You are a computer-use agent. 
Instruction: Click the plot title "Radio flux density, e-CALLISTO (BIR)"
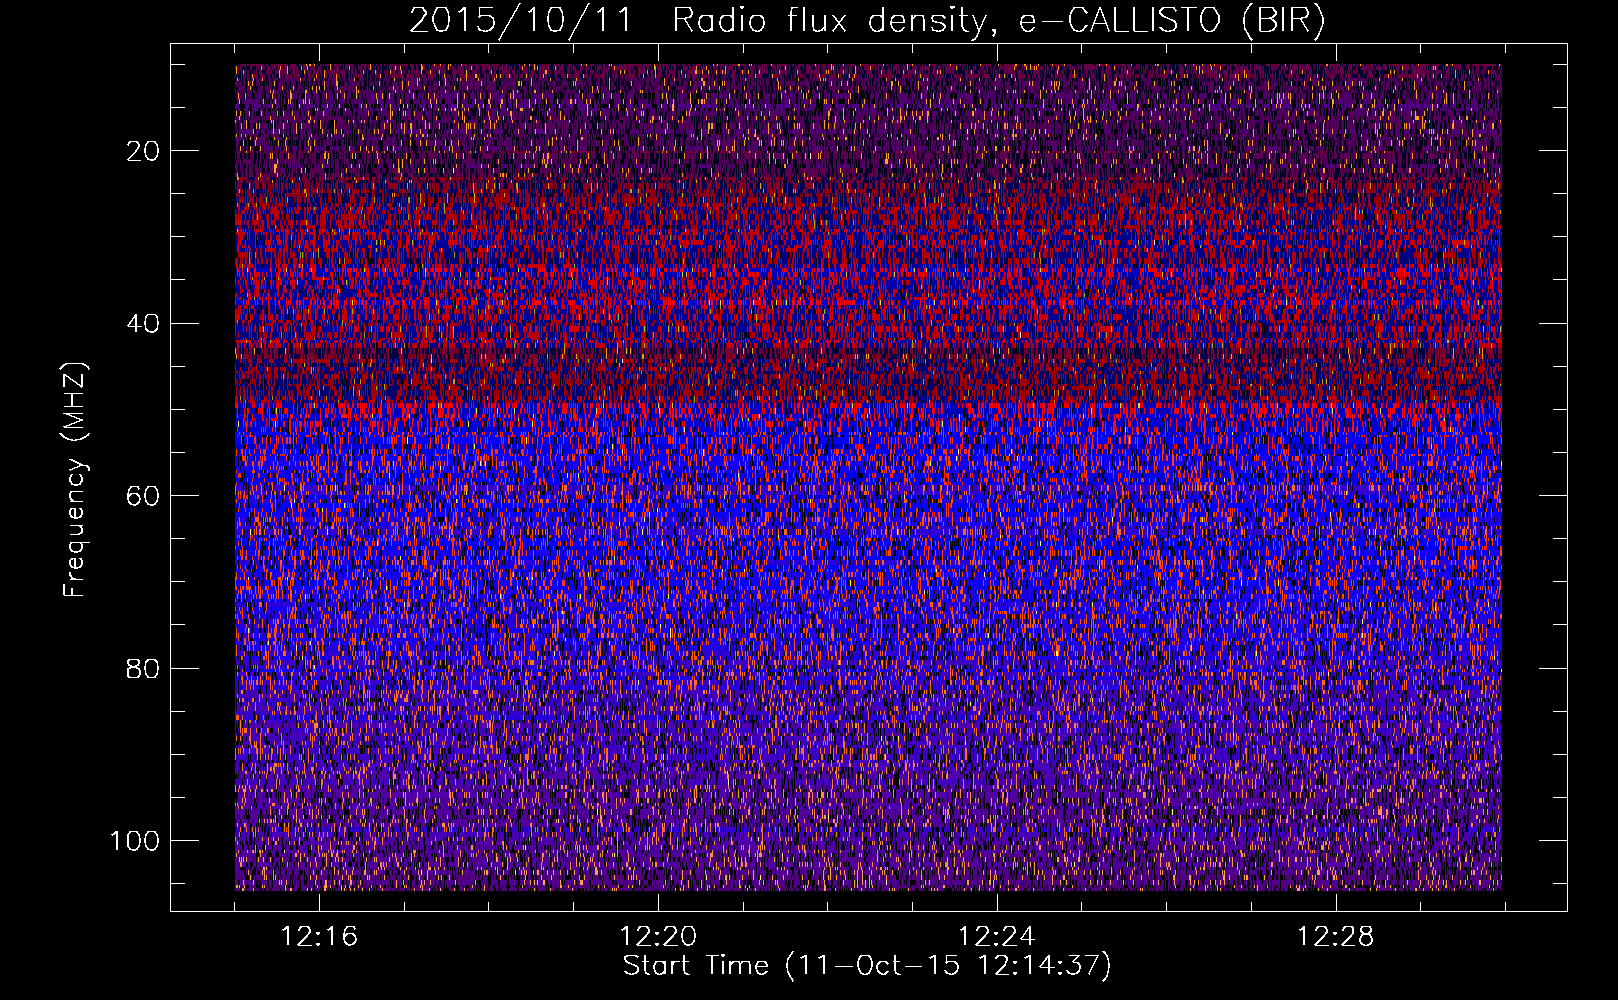(x=998, y=21)
